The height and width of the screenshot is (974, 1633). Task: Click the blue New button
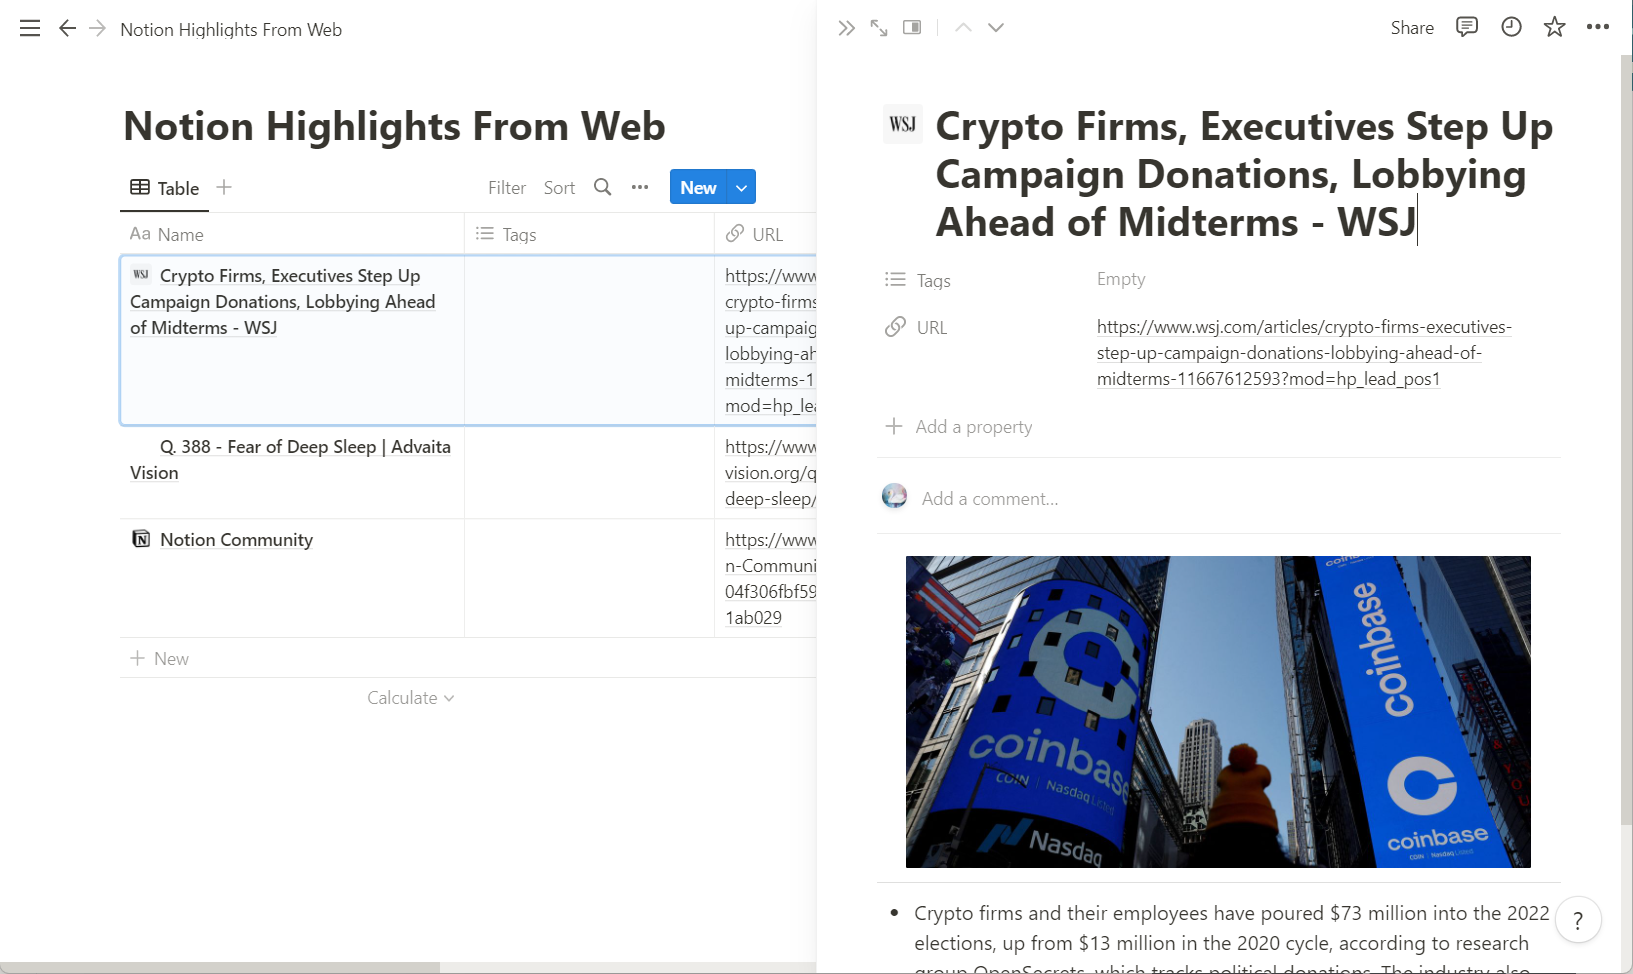pos(698,187)
